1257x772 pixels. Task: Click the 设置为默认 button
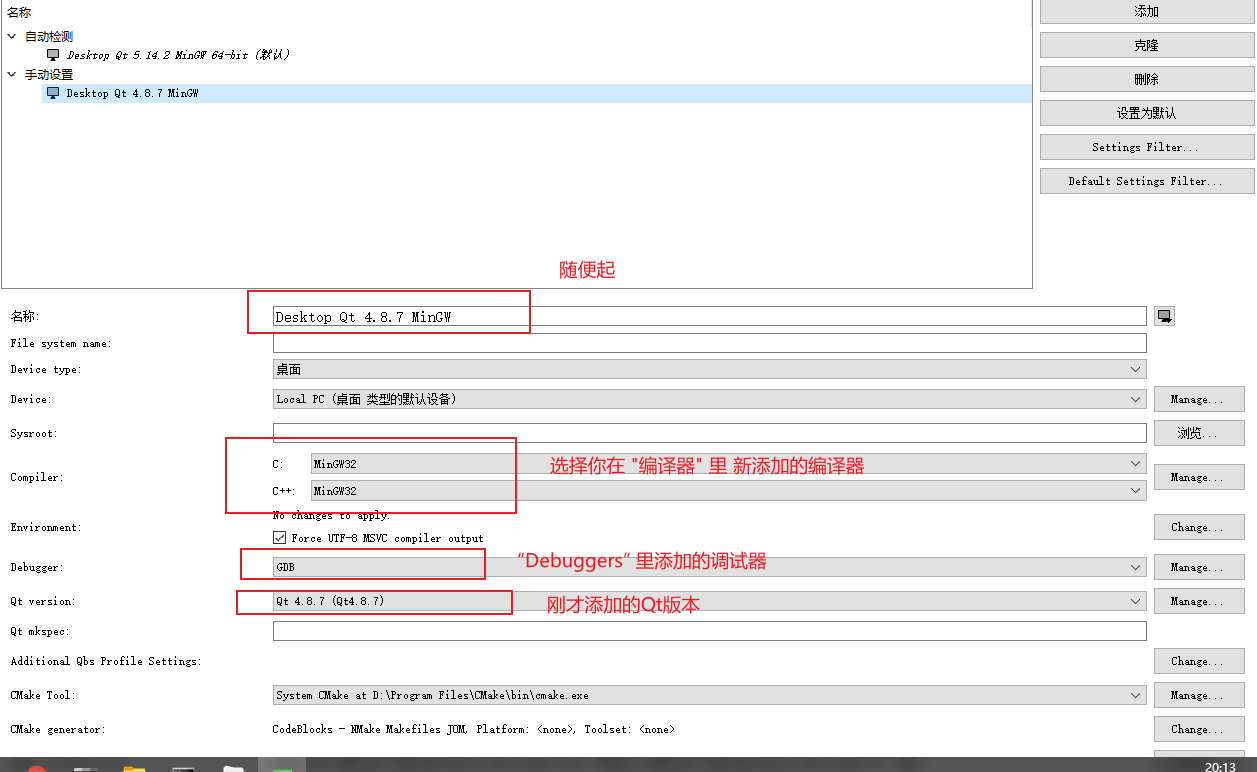coord(1147,113)
